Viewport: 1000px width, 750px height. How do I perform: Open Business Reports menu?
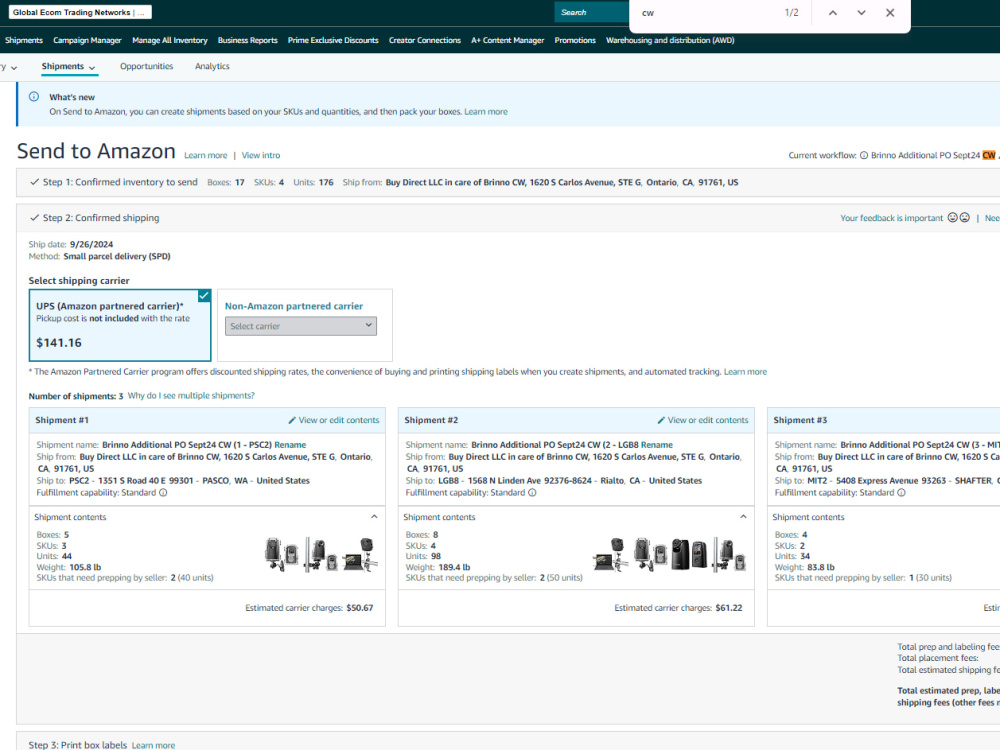tap(247, 40)
